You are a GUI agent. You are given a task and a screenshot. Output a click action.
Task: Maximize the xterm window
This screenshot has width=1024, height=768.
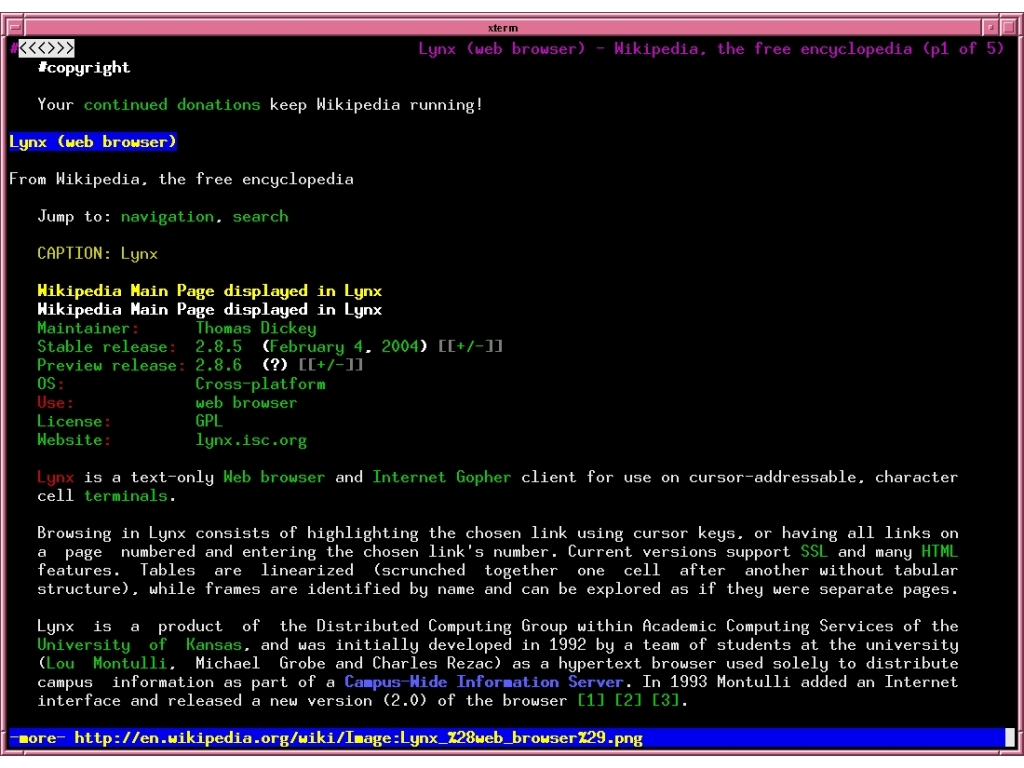click(1009, 27)
